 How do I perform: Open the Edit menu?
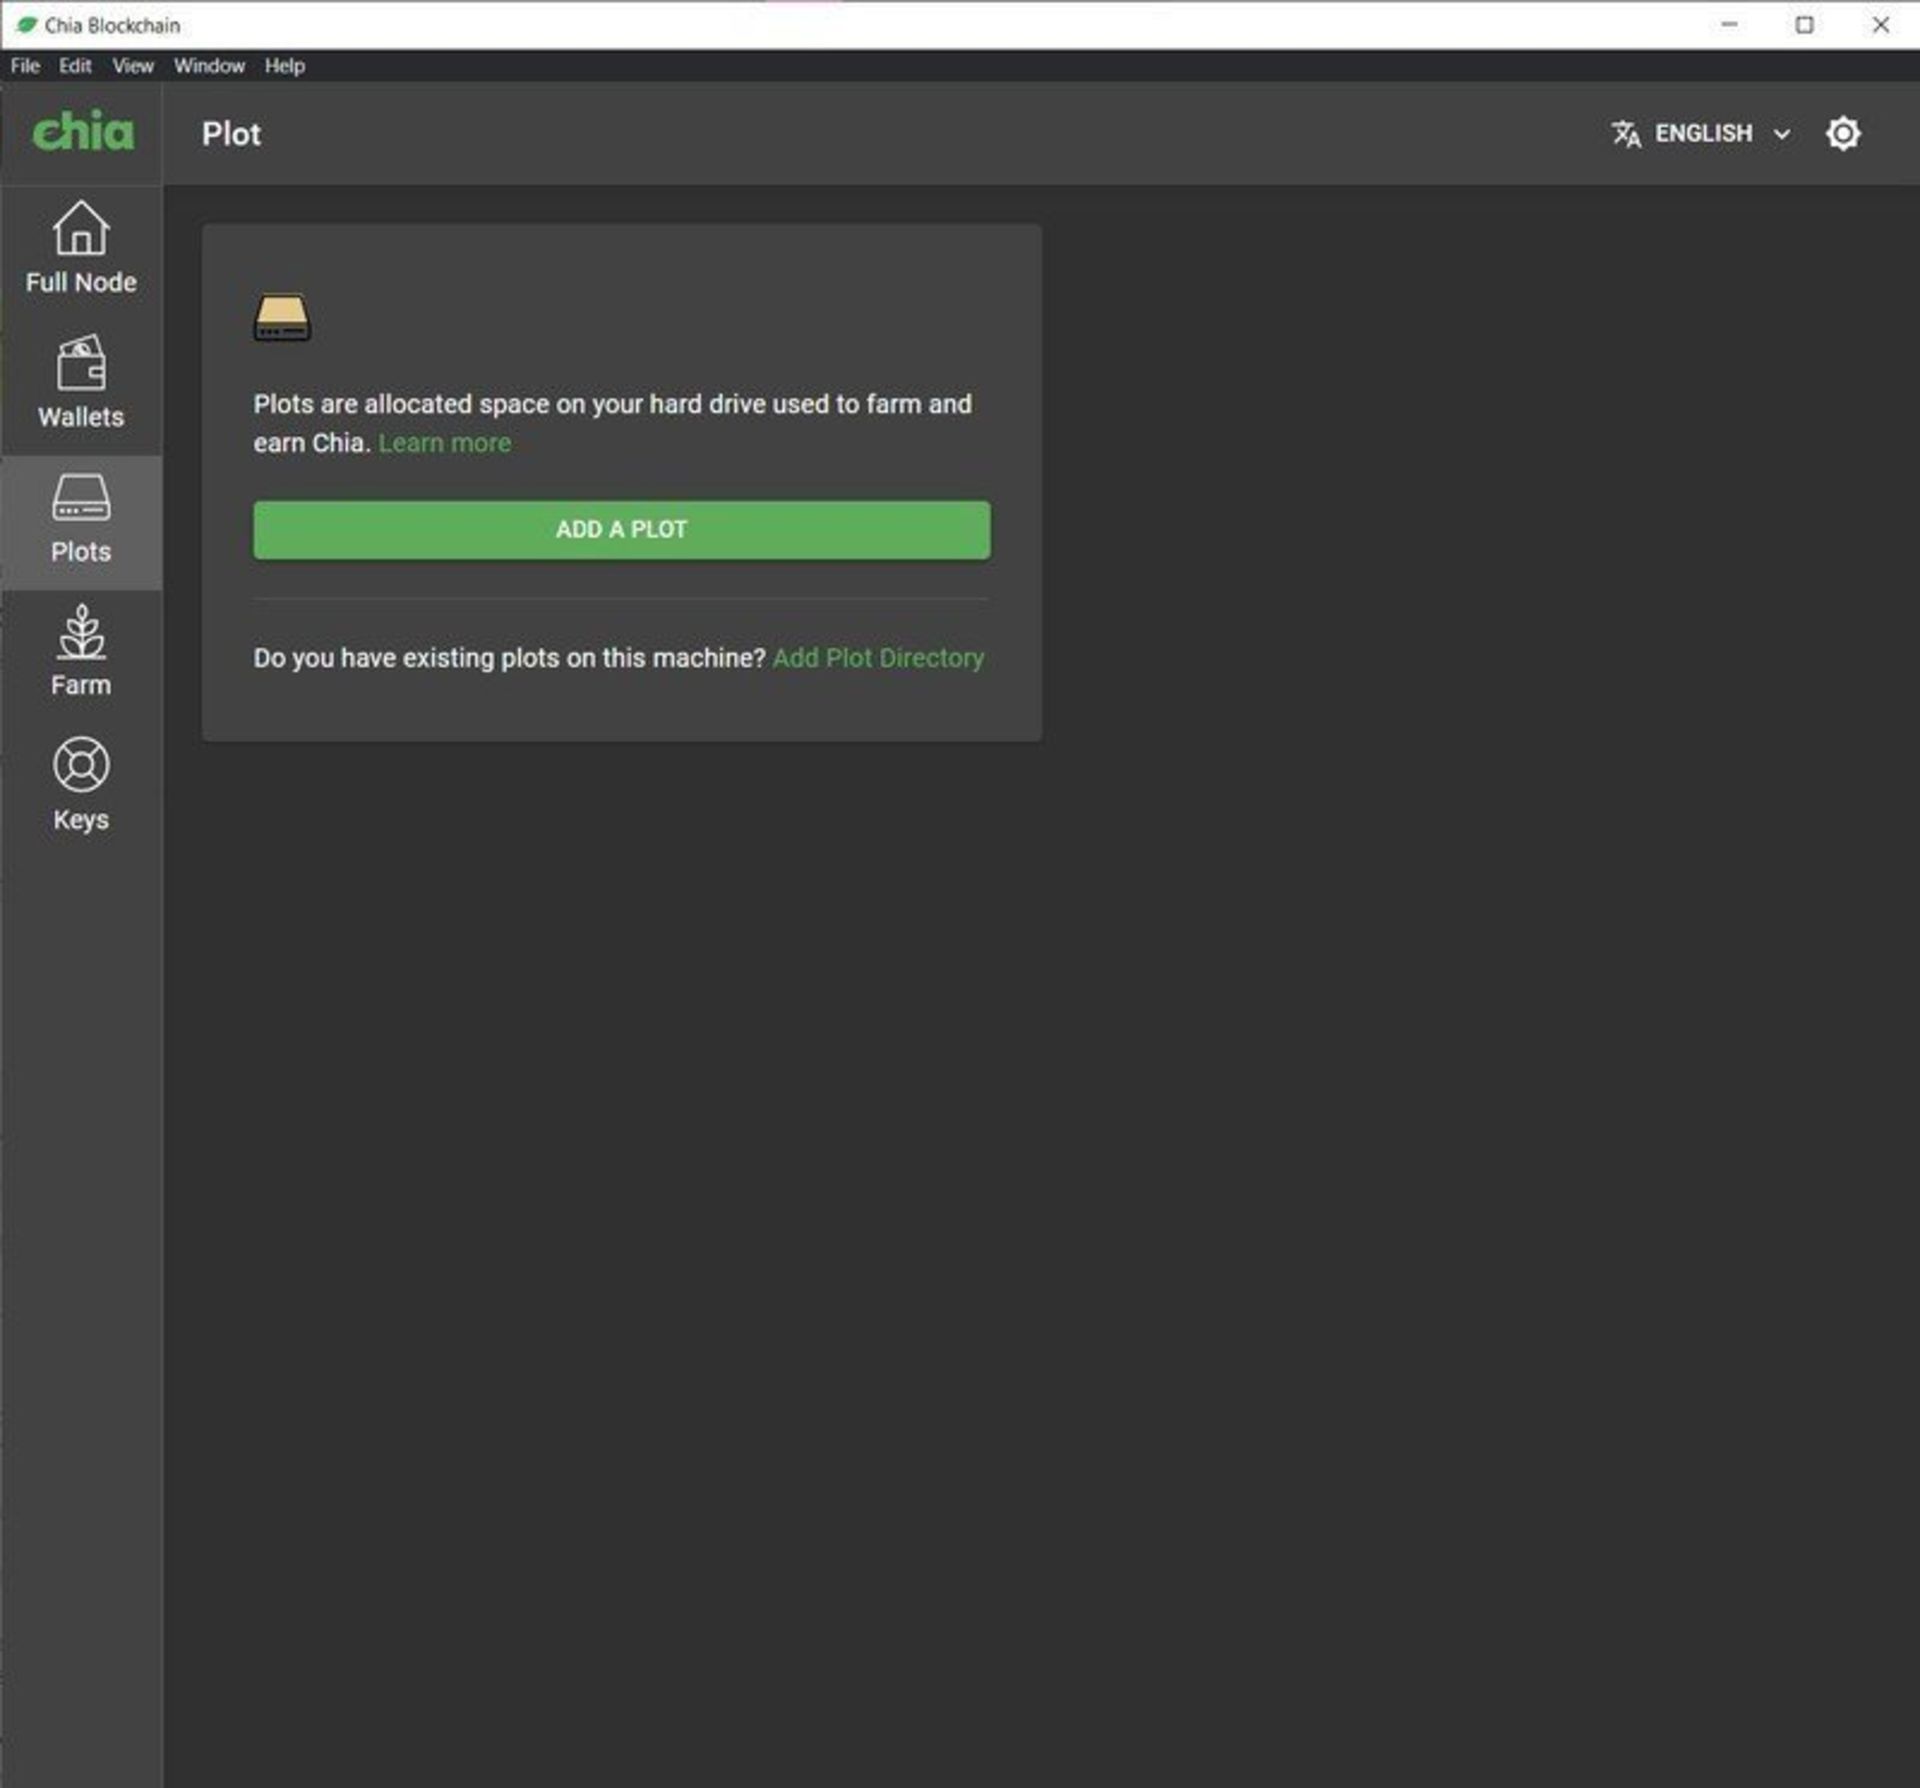coord(75,66)
